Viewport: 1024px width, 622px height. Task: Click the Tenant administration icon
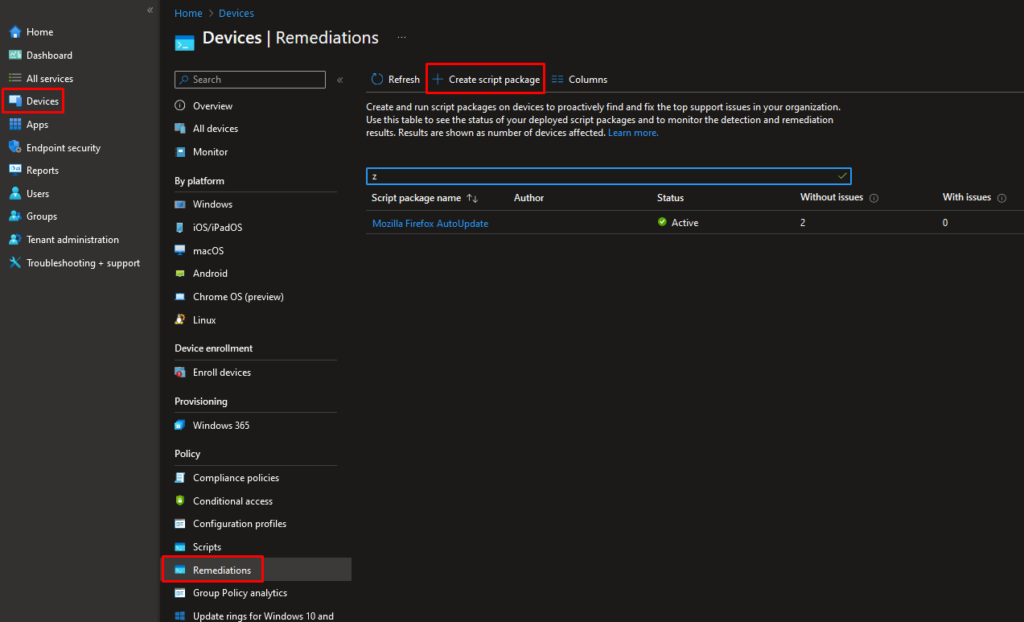15,239
